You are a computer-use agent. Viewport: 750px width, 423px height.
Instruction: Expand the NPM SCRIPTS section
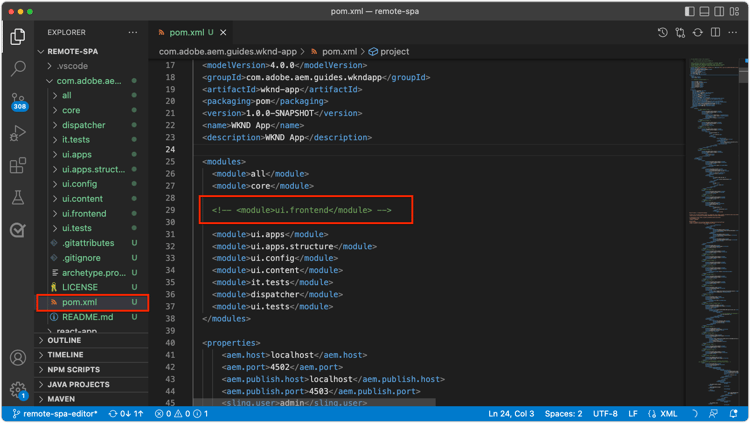[72, 369]
